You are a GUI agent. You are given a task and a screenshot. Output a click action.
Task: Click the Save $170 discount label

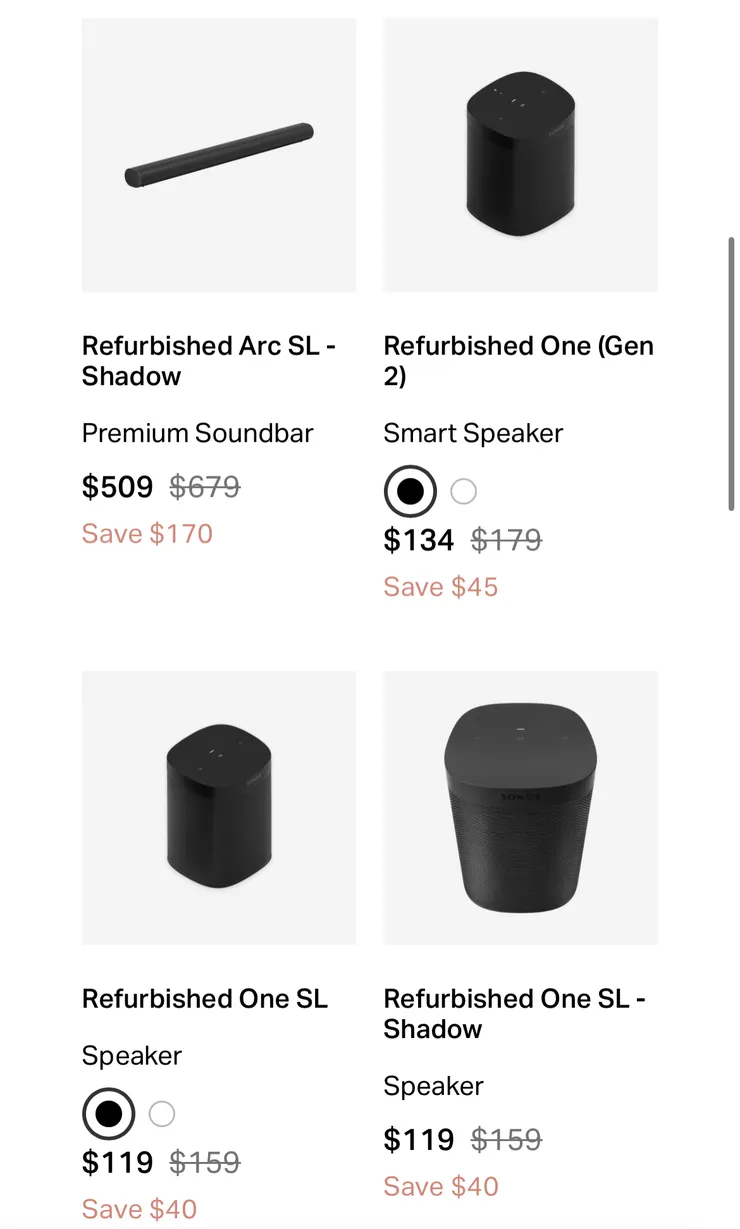[x=148, y=534]
